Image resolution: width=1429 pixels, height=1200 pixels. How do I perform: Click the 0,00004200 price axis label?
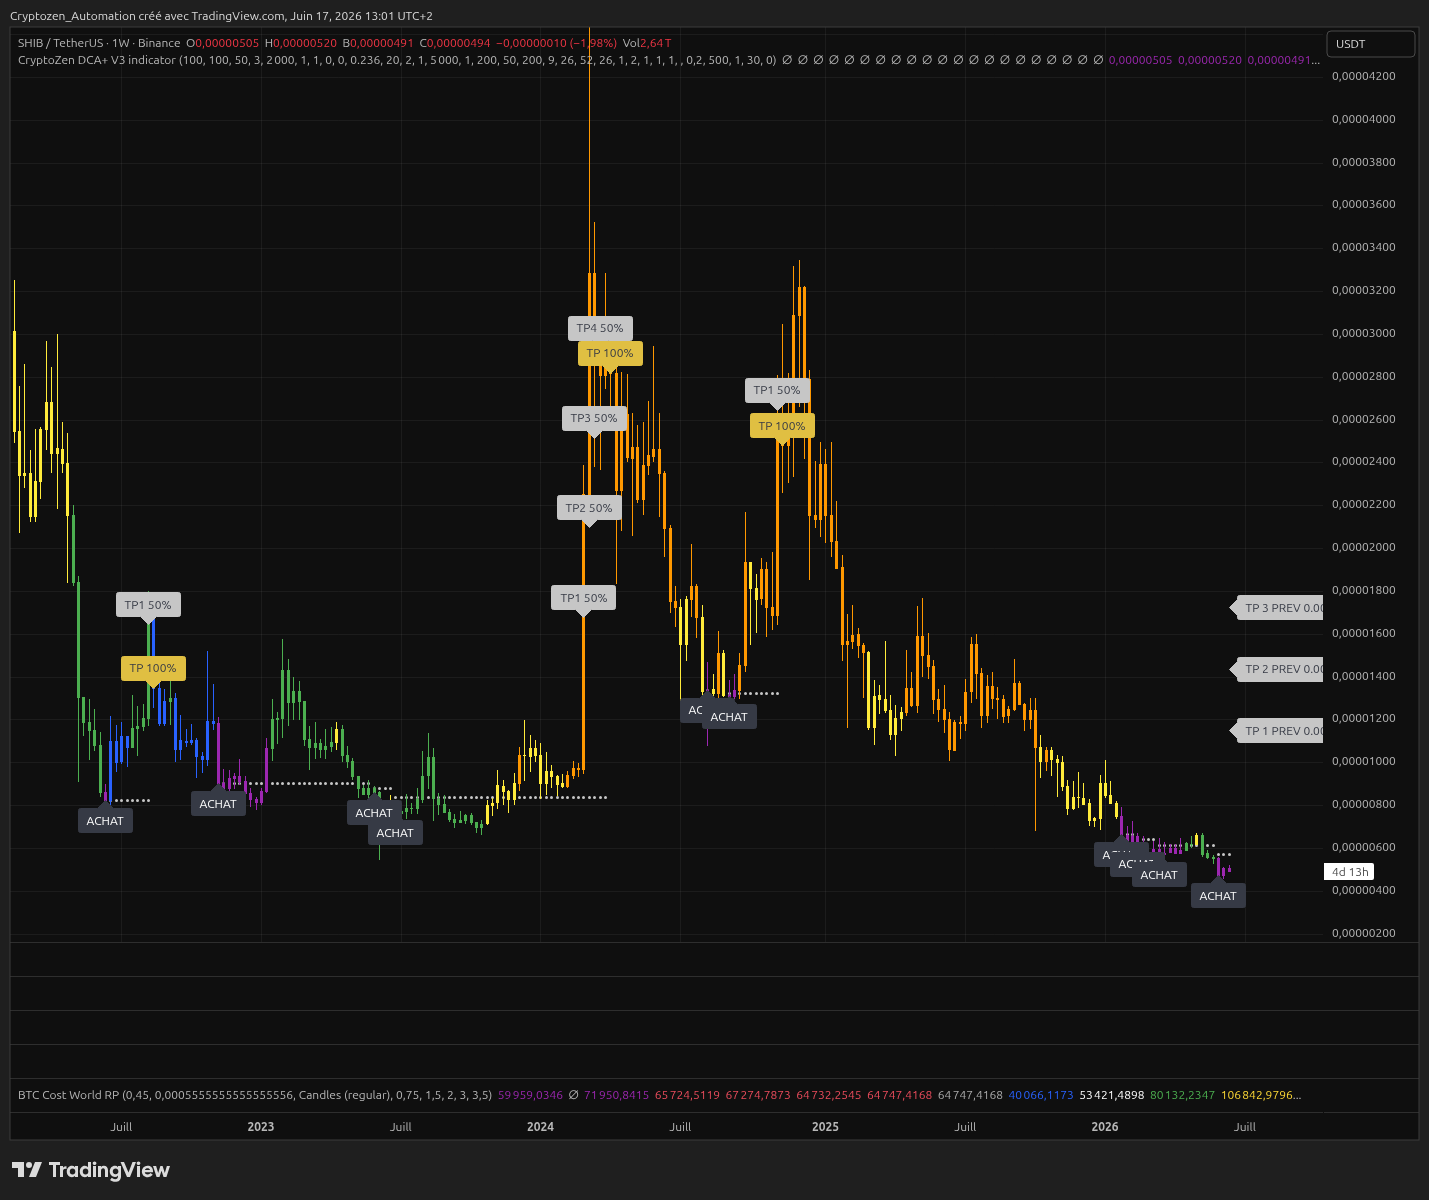pyautogui.click(x=1364, y=76)
